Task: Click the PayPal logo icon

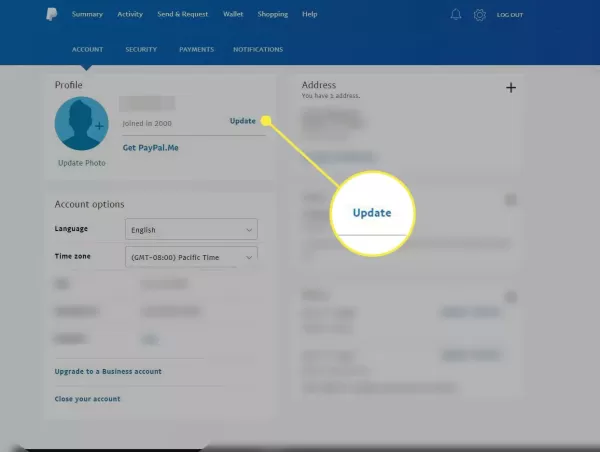Action: [52, 15]
